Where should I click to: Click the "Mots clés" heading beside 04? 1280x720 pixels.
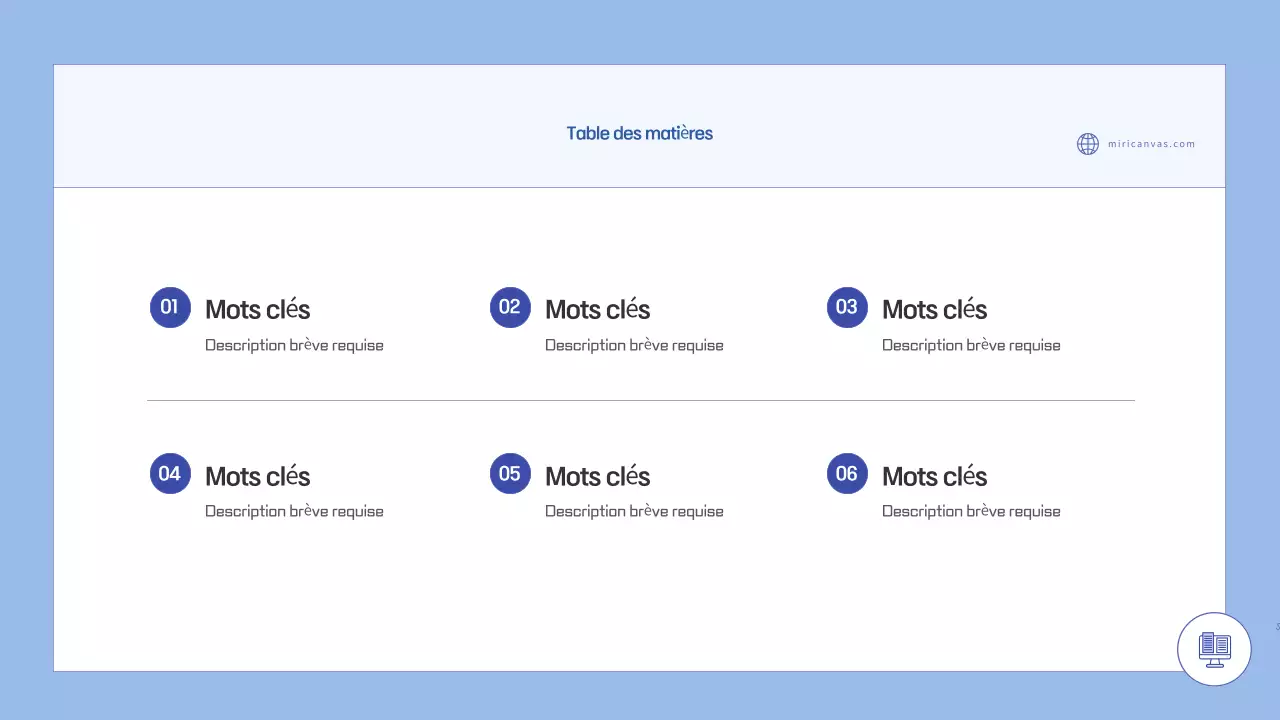coord(257,477)
